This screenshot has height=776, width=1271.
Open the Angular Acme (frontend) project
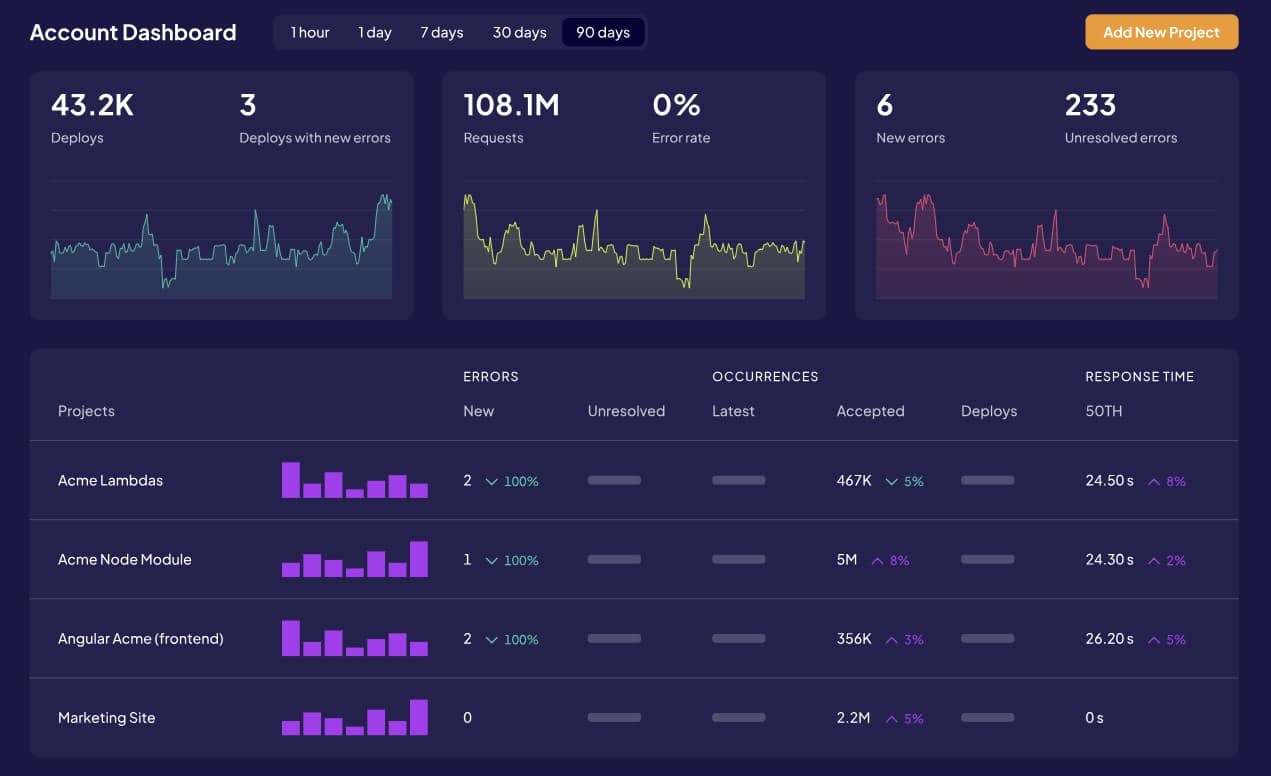coord(140,638)
